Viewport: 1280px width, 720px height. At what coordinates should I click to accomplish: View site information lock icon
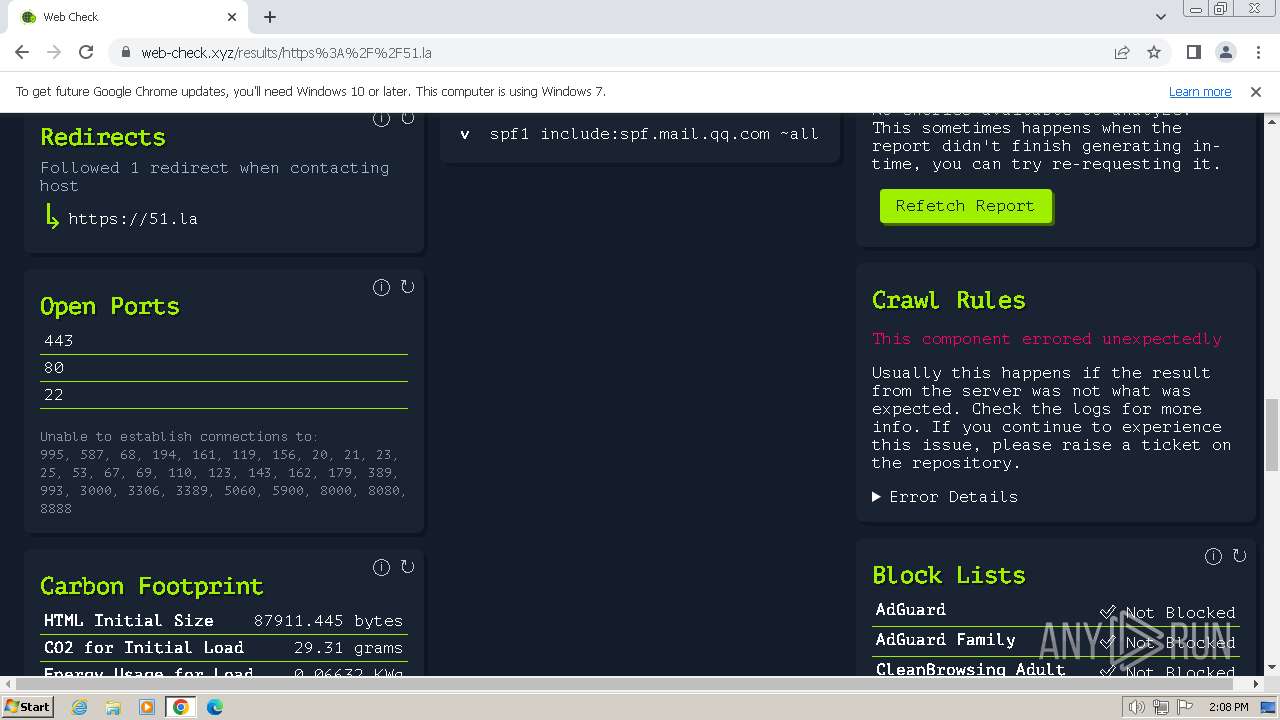[x=125, y=53]
